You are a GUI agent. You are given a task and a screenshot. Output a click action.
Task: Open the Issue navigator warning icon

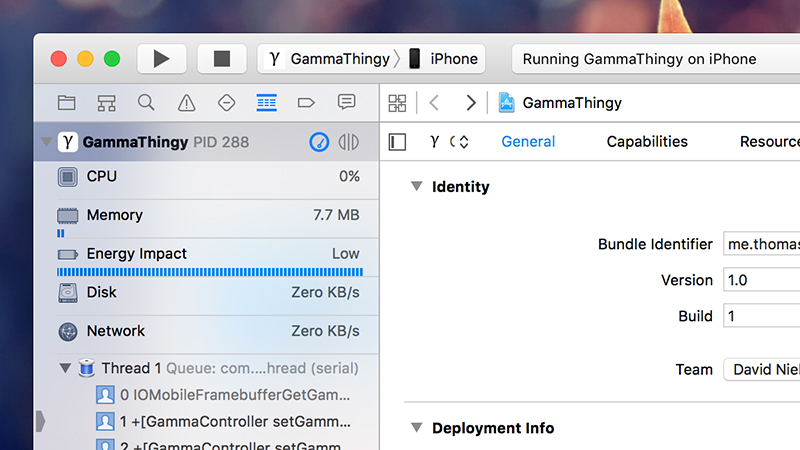[x=186, y=103]
